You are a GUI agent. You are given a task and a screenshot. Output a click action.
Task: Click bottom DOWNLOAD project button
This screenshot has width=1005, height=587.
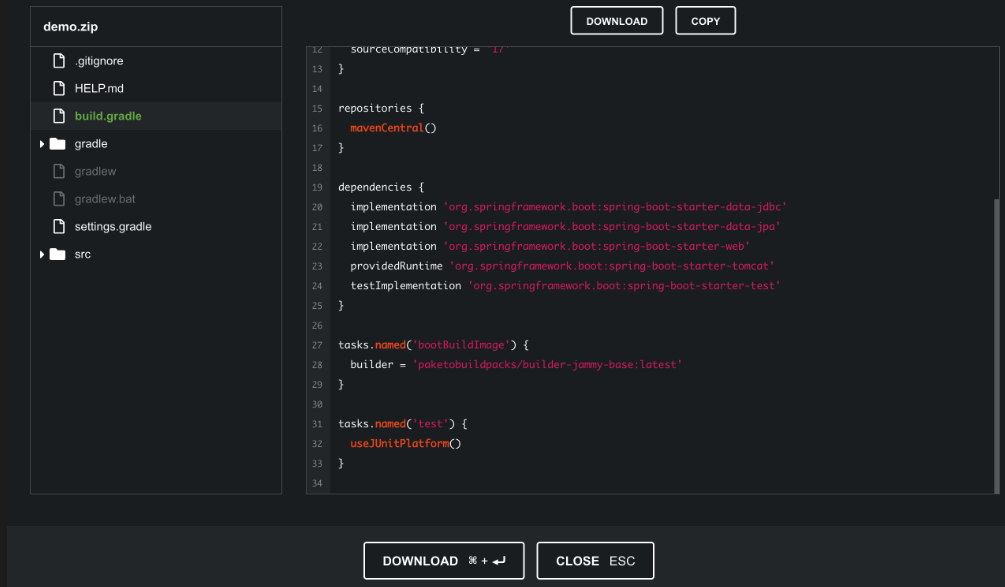(x=444, y=561)
